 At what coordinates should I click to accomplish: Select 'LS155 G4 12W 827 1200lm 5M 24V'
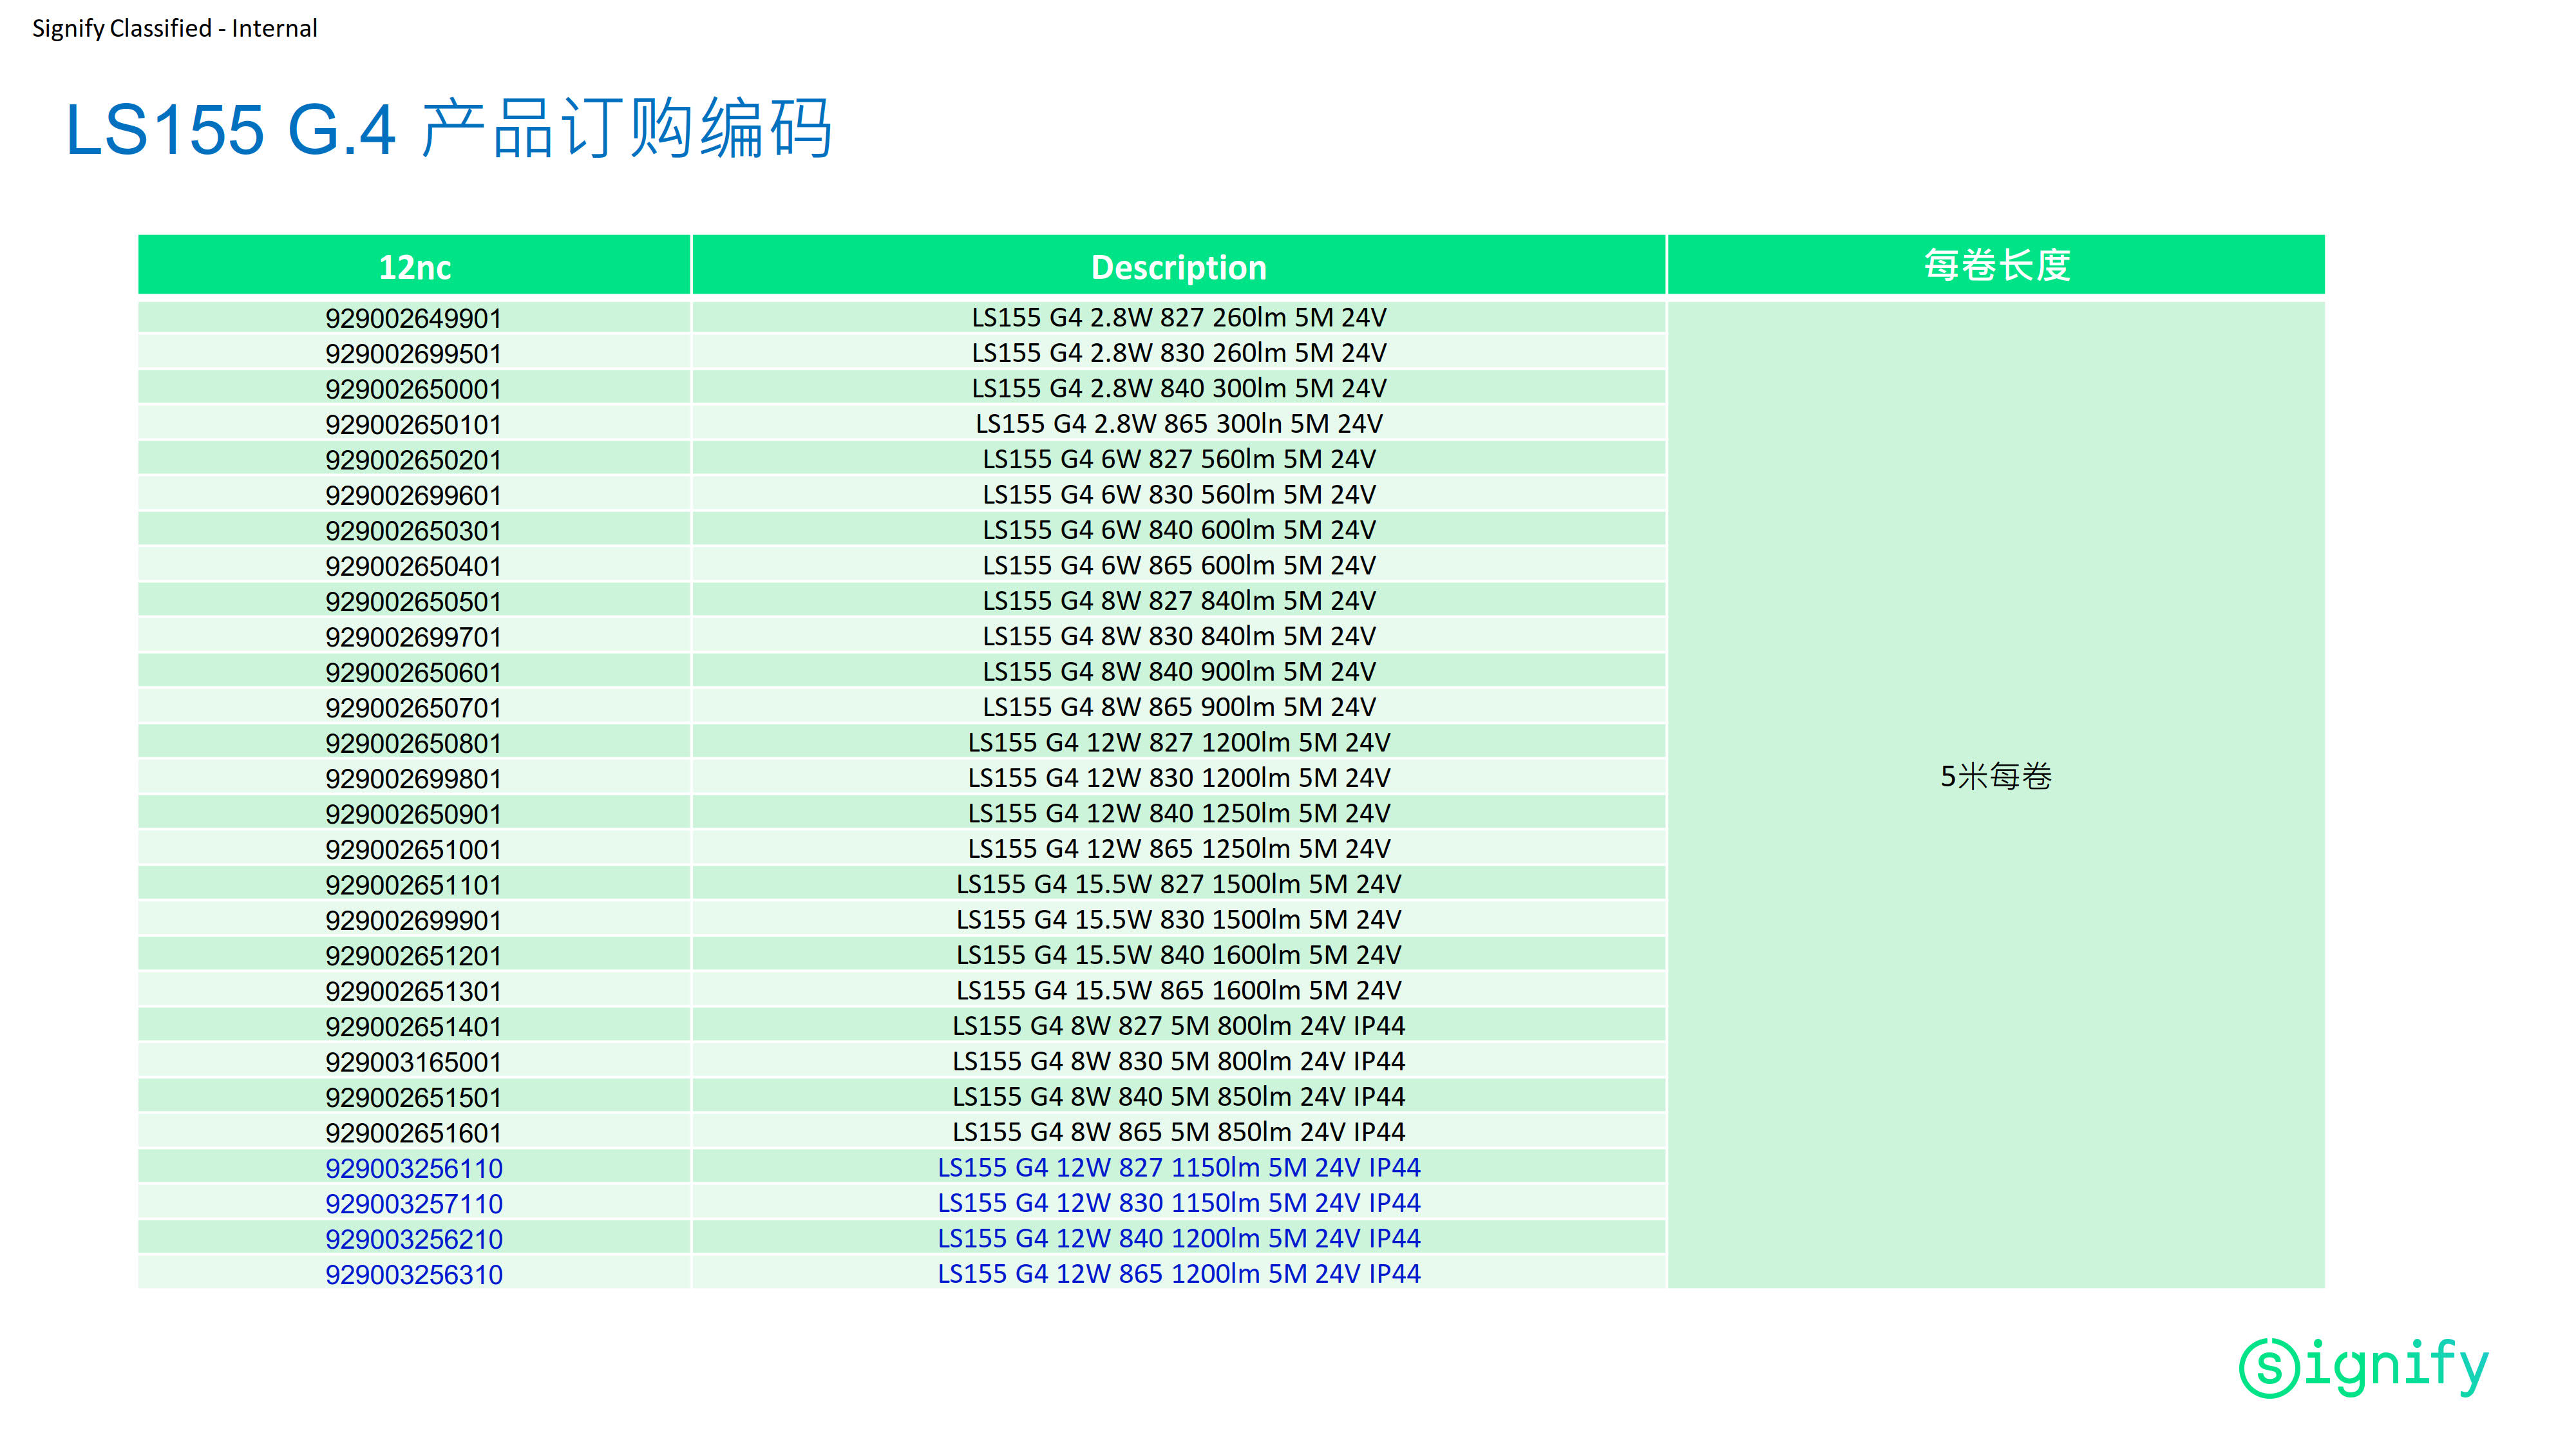point(1179,743)
